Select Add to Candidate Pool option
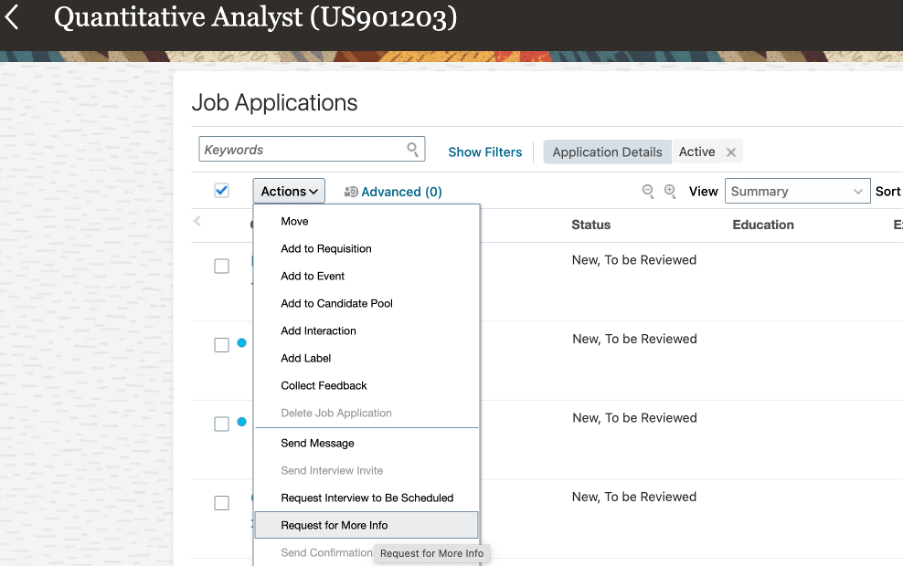The height and width of the screenshot is (566, 904). [x=336, y=303]
